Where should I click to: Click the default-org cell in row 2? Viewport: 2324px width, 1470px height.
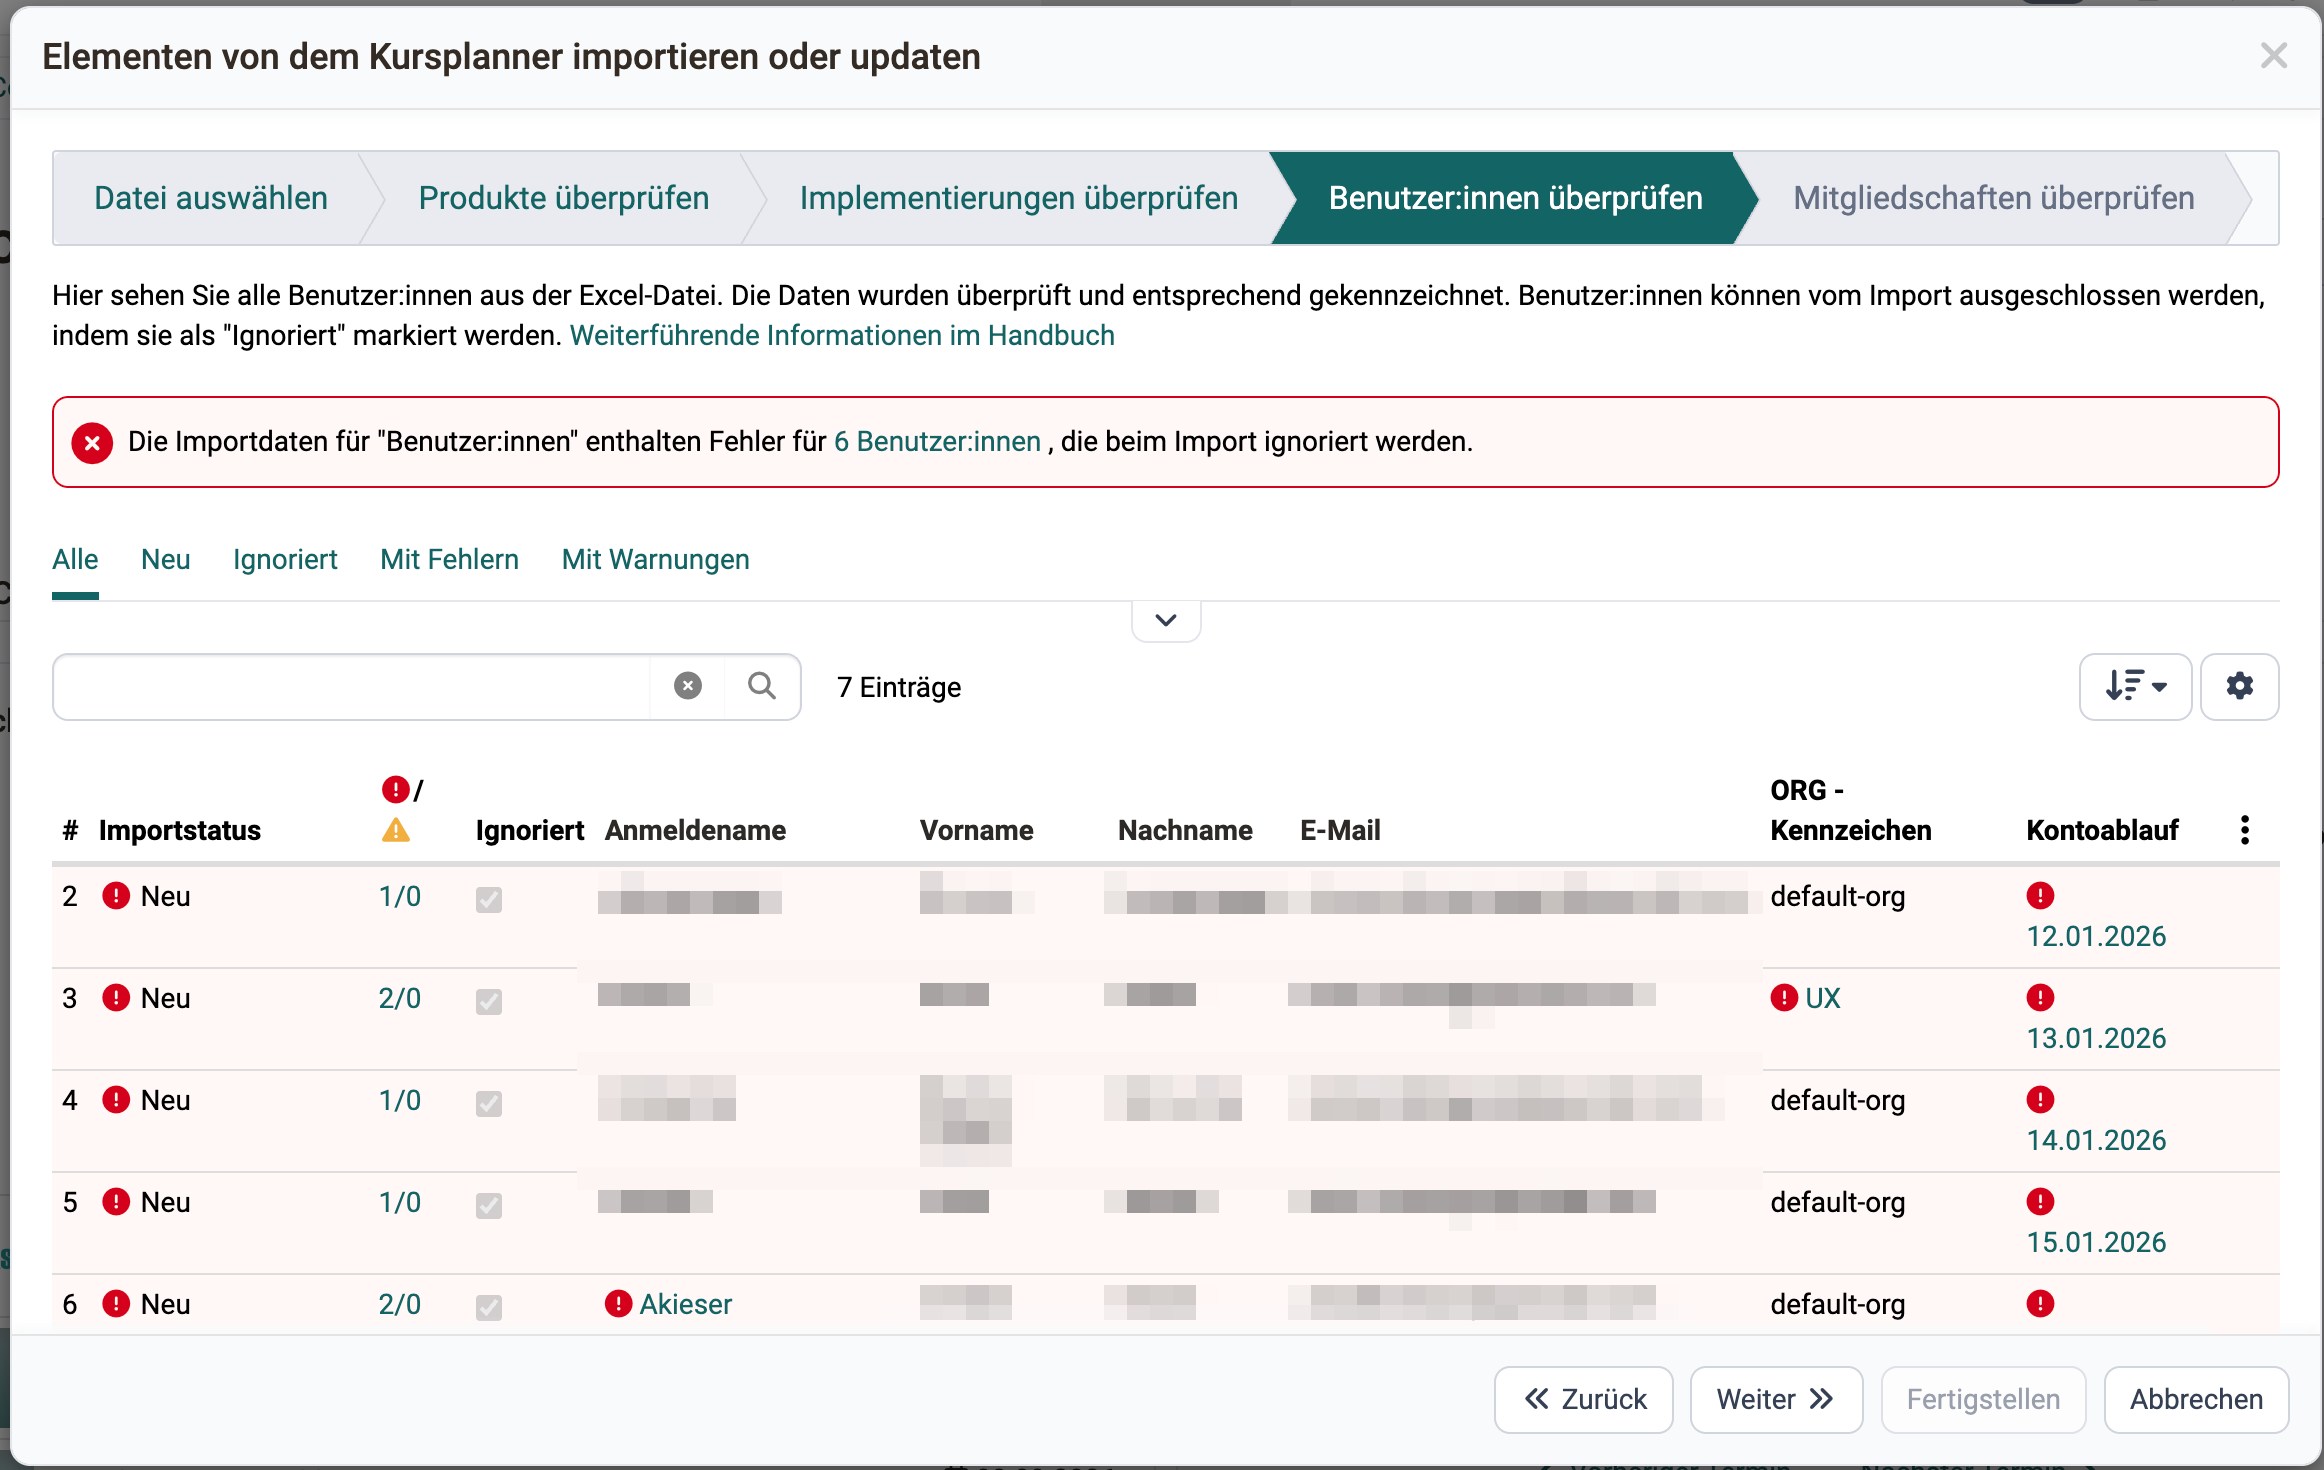pyautogui.click(x=1838, y=896)
